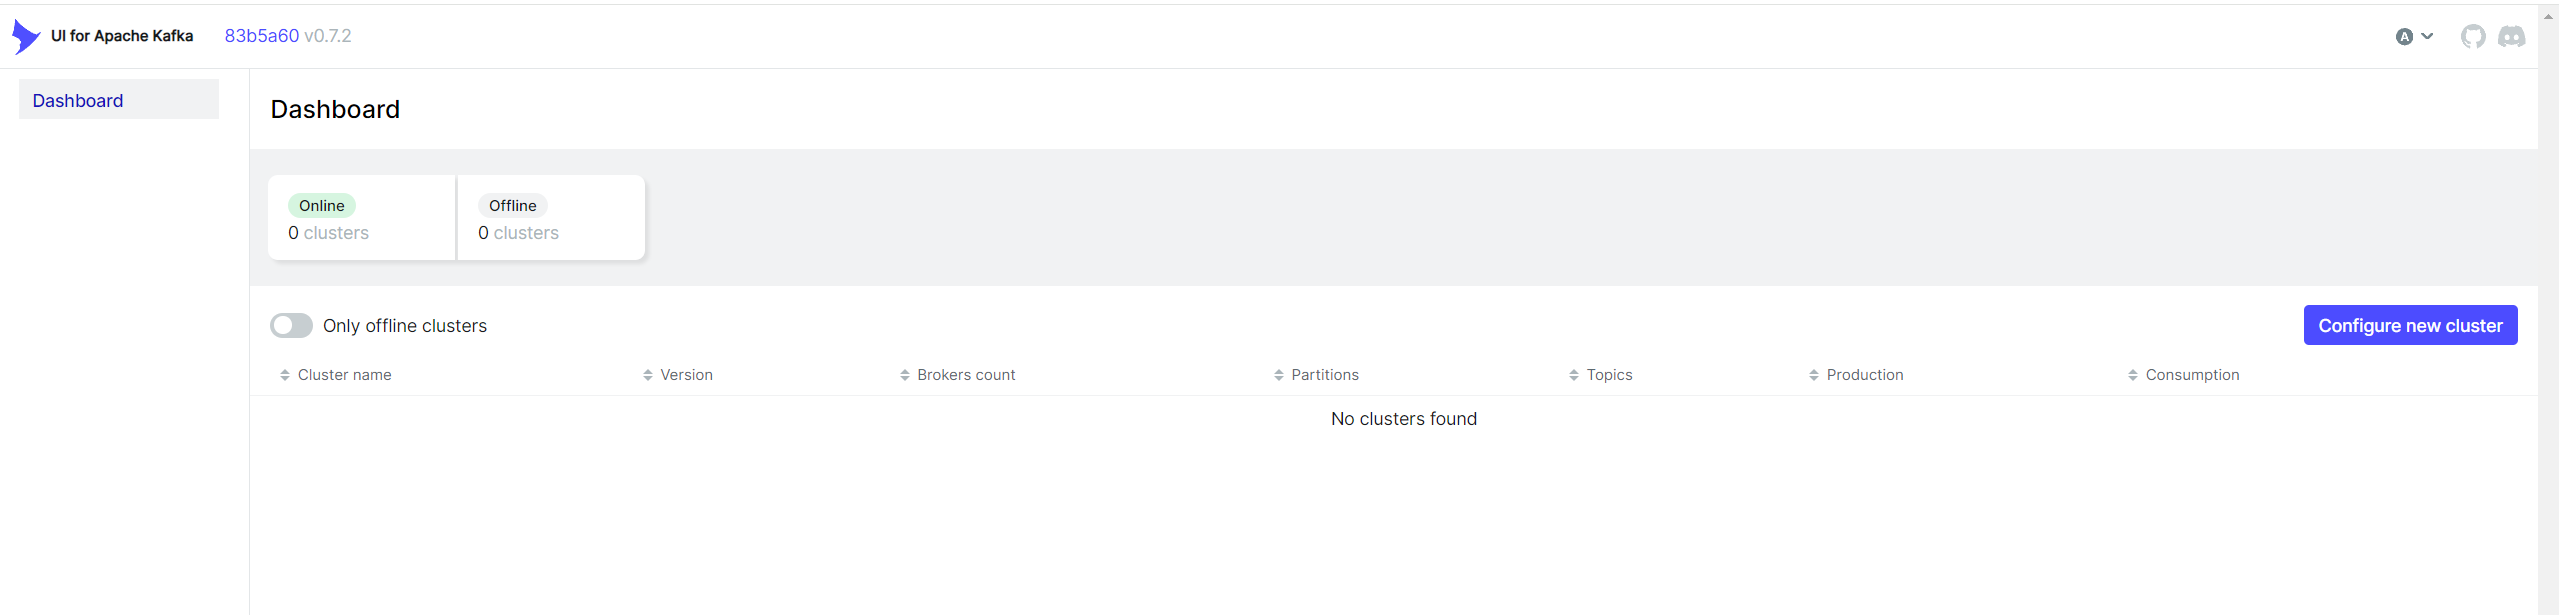Viewport: 2559px width, 615px height.
Task: Enable the Only offline clusters switch
Action: [x=291, y=326]
